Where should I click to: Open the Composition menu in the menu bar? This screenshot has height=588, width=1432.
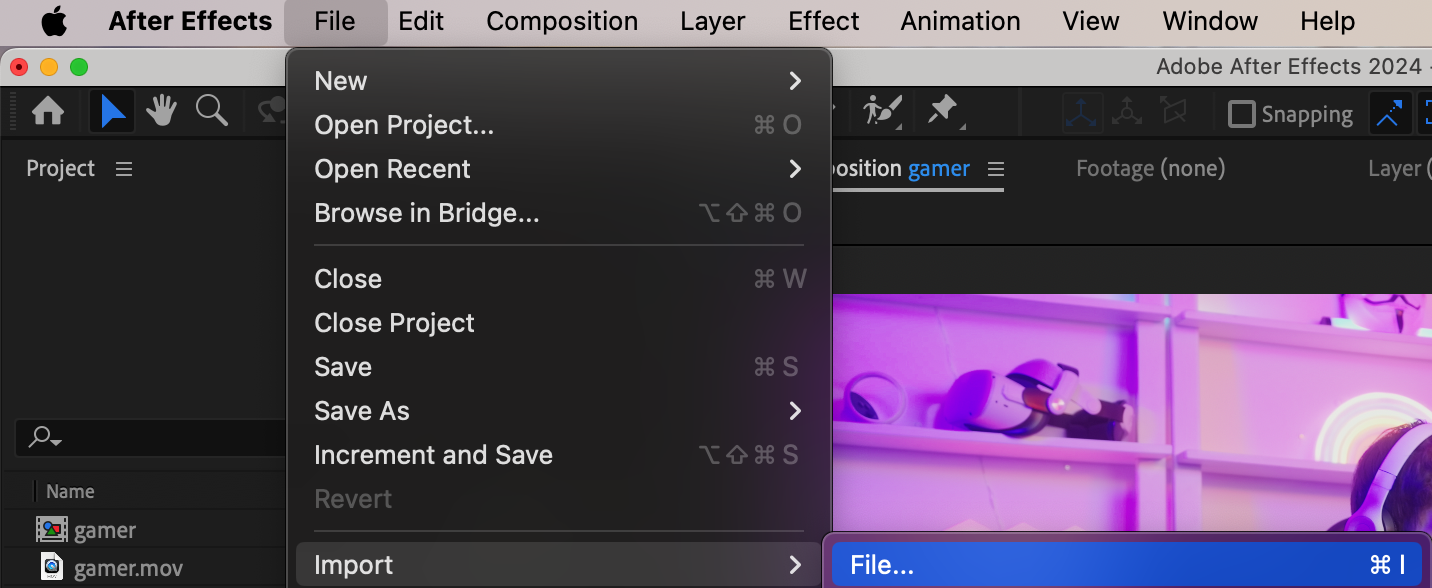[562, 21]
